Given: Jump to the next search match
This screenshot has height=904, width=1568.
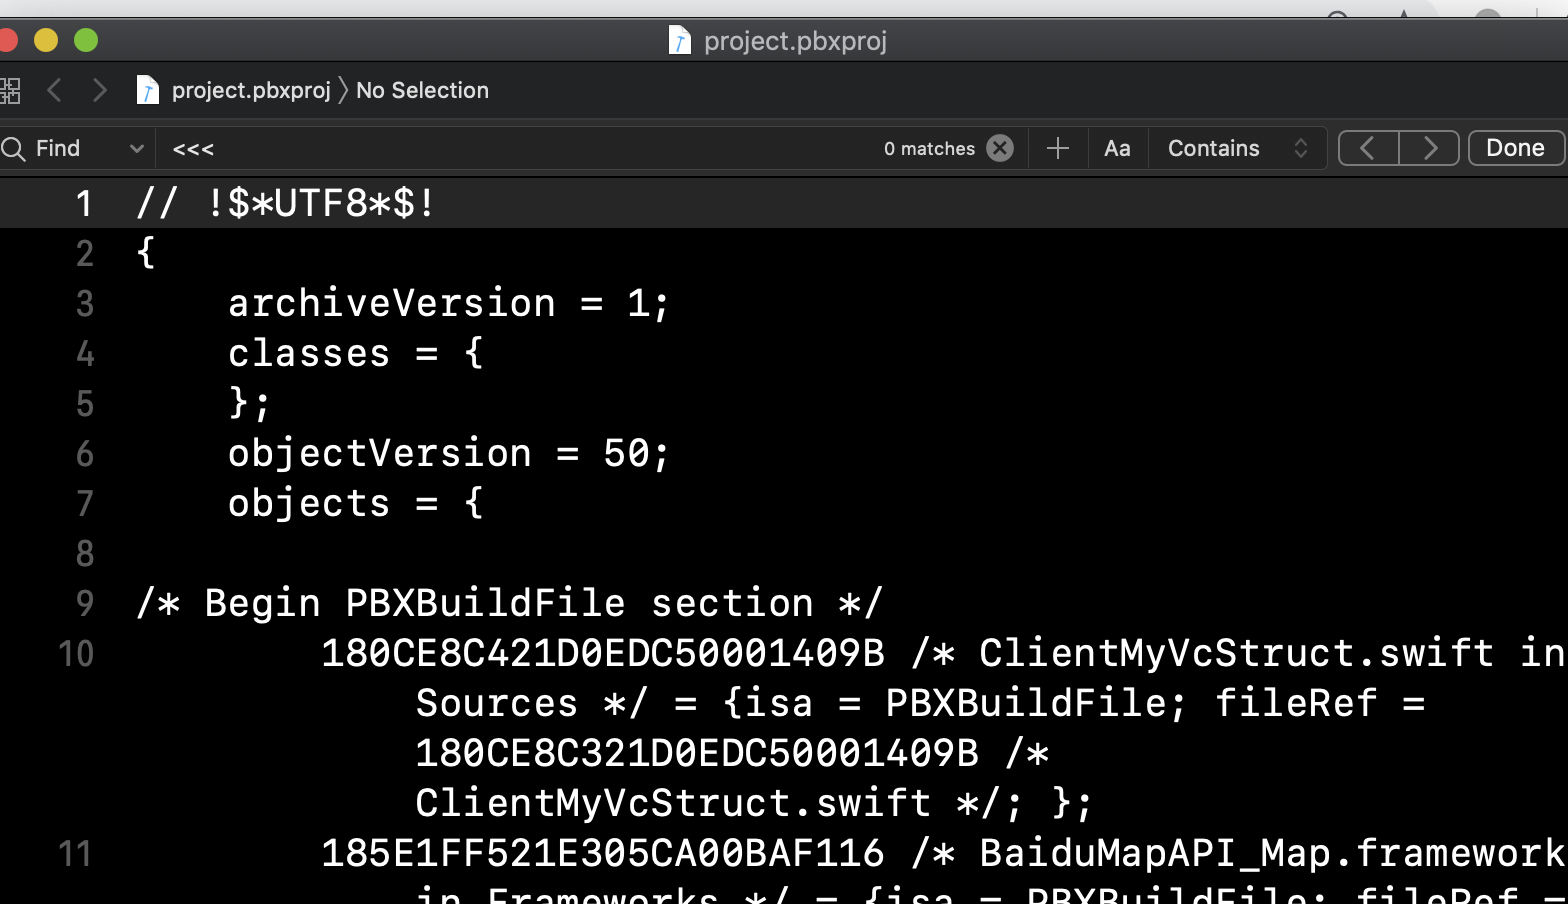Looking at the screenshot, I should (1429, 148).
